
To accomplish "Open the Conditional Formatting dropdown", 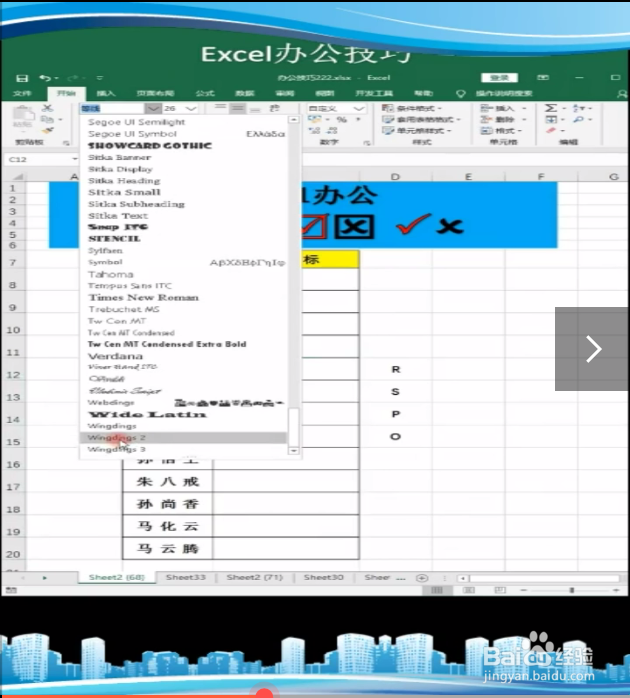I will (412, 108).
